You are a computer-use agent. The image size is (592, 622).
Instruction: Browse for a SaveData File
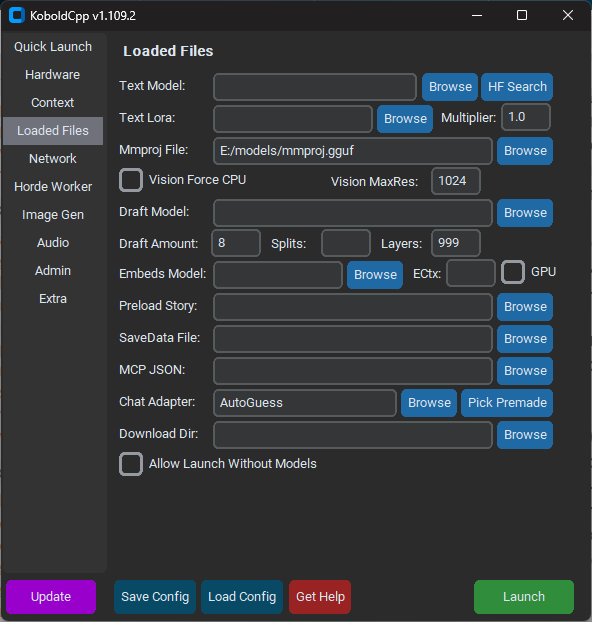coord(525,339)
